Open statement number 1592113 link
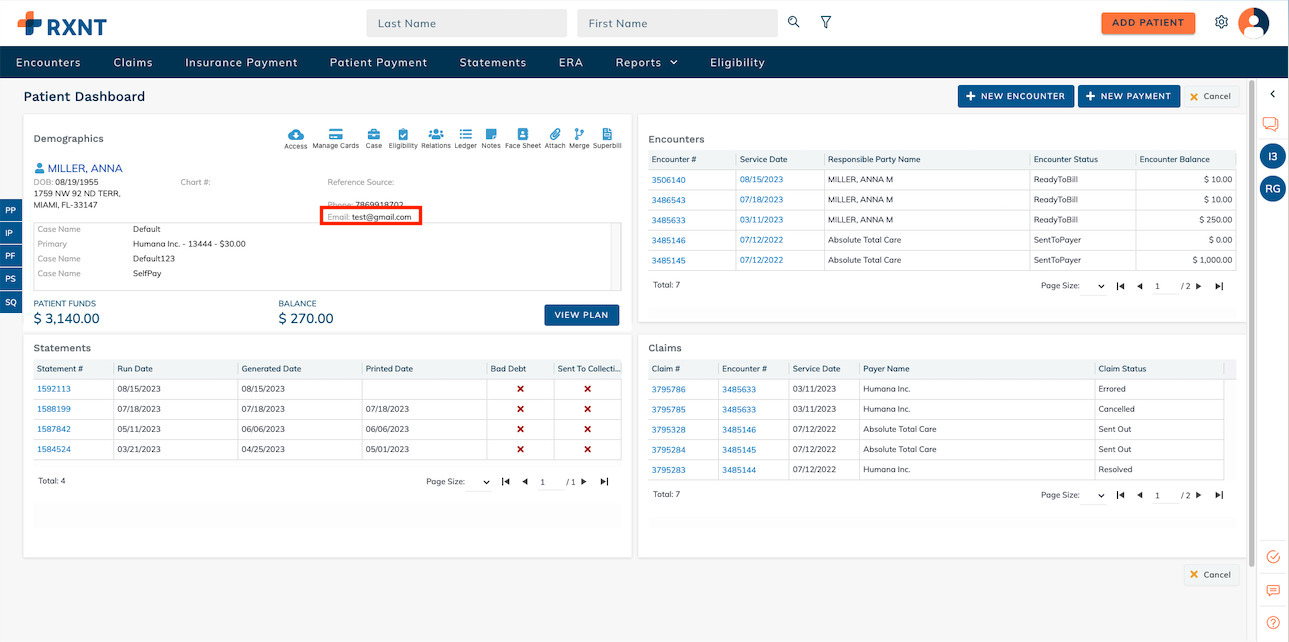The width and height of the screenshot is (1289, 642). click(x=54, y=389)
